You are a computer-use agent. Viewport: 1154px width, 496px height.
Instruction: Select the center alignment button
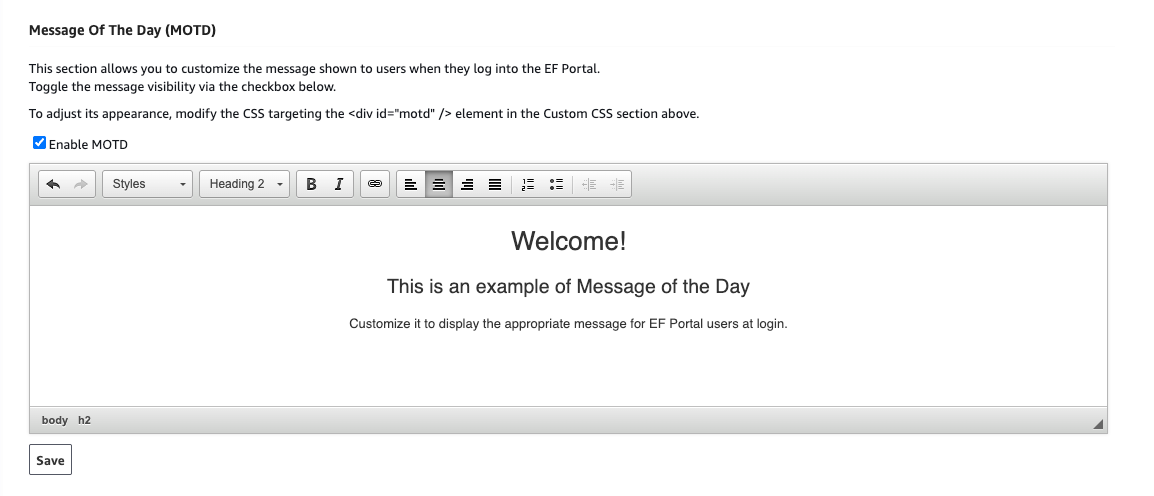438,184
